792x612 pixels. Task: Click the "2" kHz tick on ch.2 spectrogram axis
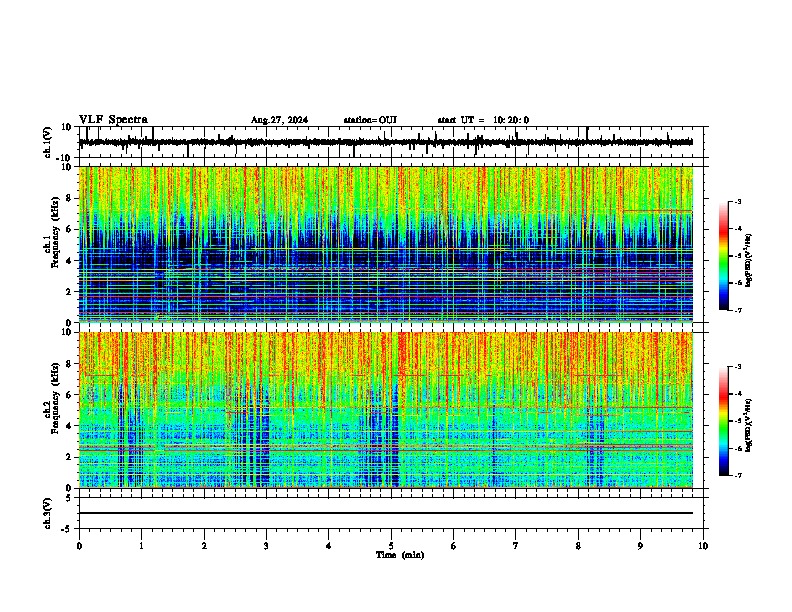pos(69,457)
